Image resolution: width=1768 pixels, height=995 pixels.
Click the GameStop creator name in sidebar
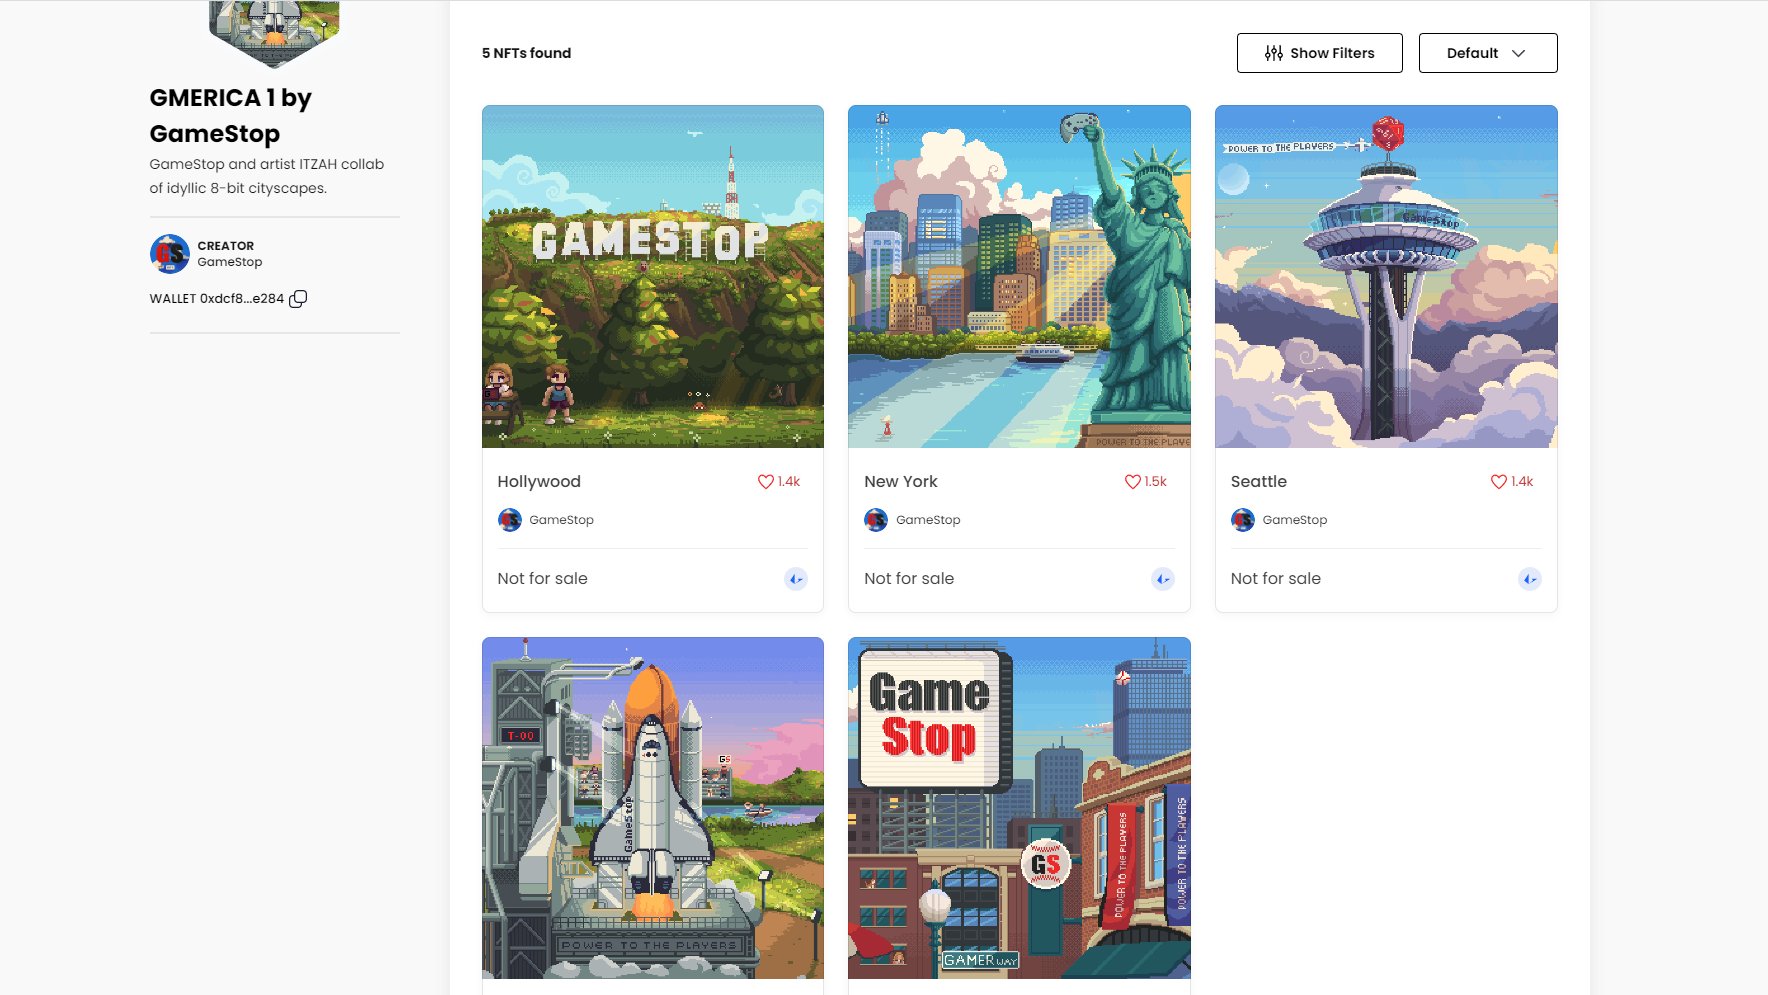pos(230,262)
